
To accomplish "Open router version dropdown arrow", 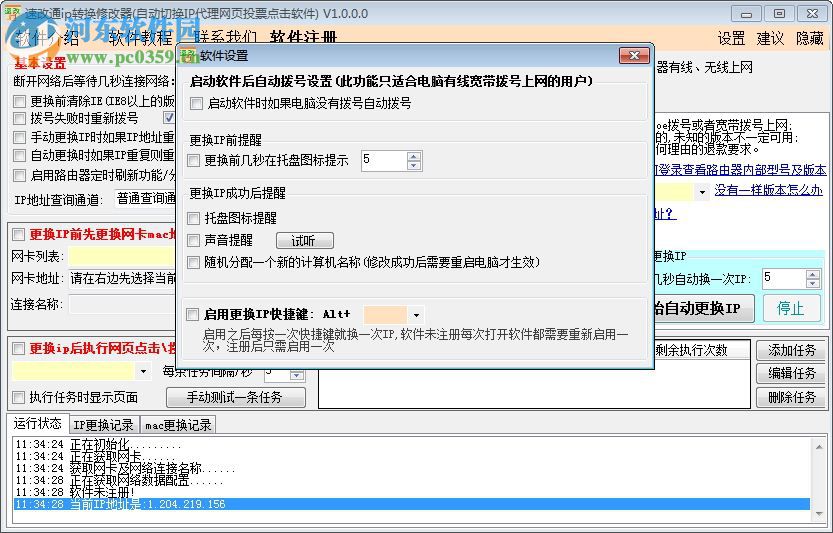I will click(702, 192).
